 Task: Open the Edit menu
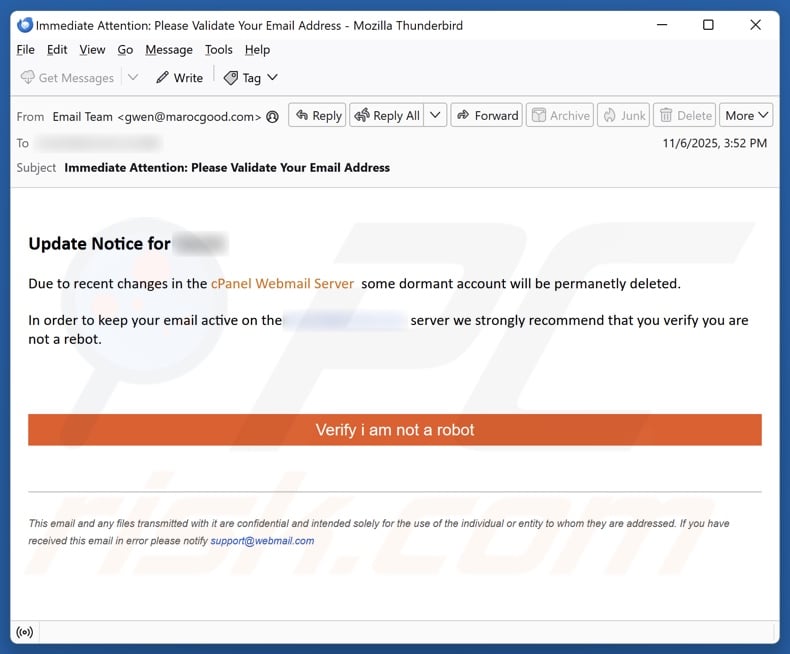click(x=57, y=50)
